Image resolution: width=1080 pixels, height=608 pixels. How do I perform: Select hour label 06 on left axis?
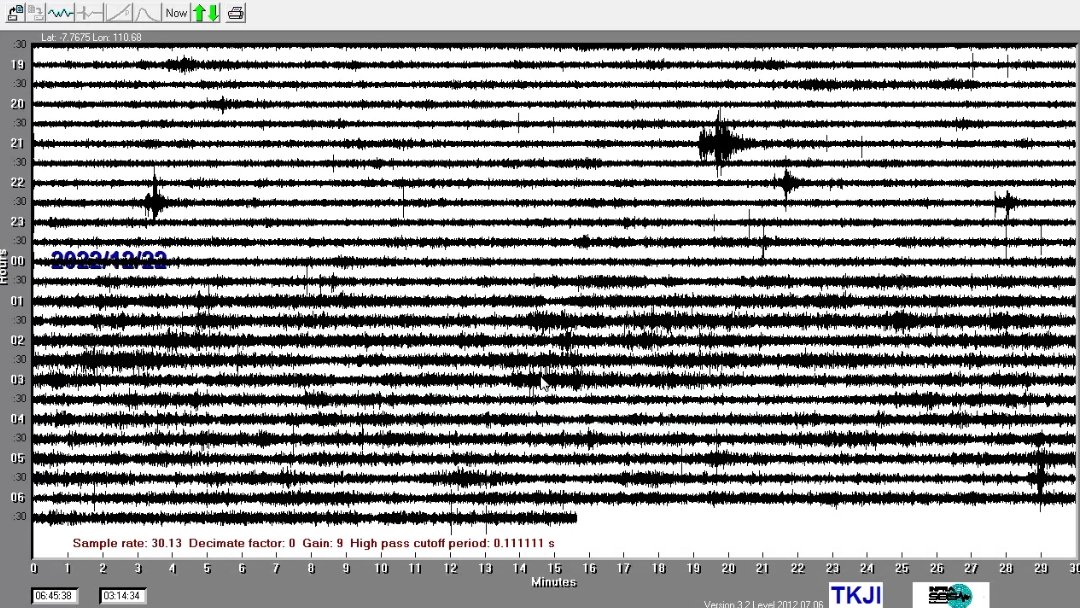click(x=17, y=497)
